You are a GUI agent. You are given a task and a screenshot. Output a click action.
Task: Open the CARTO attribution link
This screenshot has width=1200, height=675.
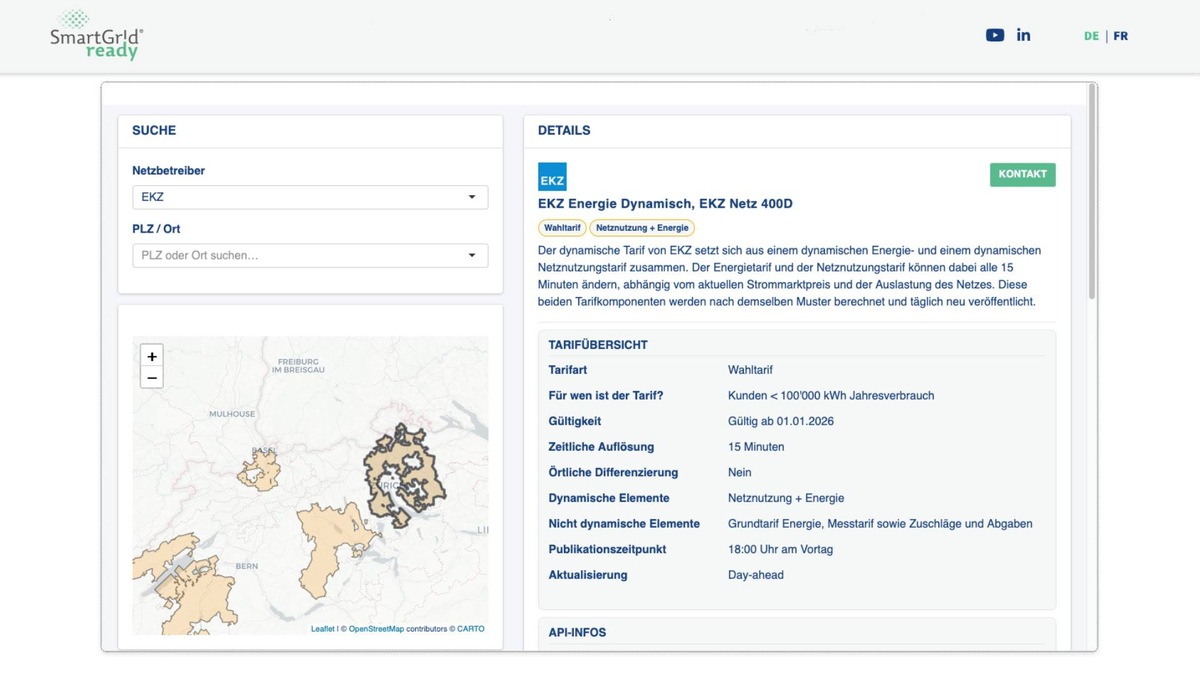(x=471, y=629)
